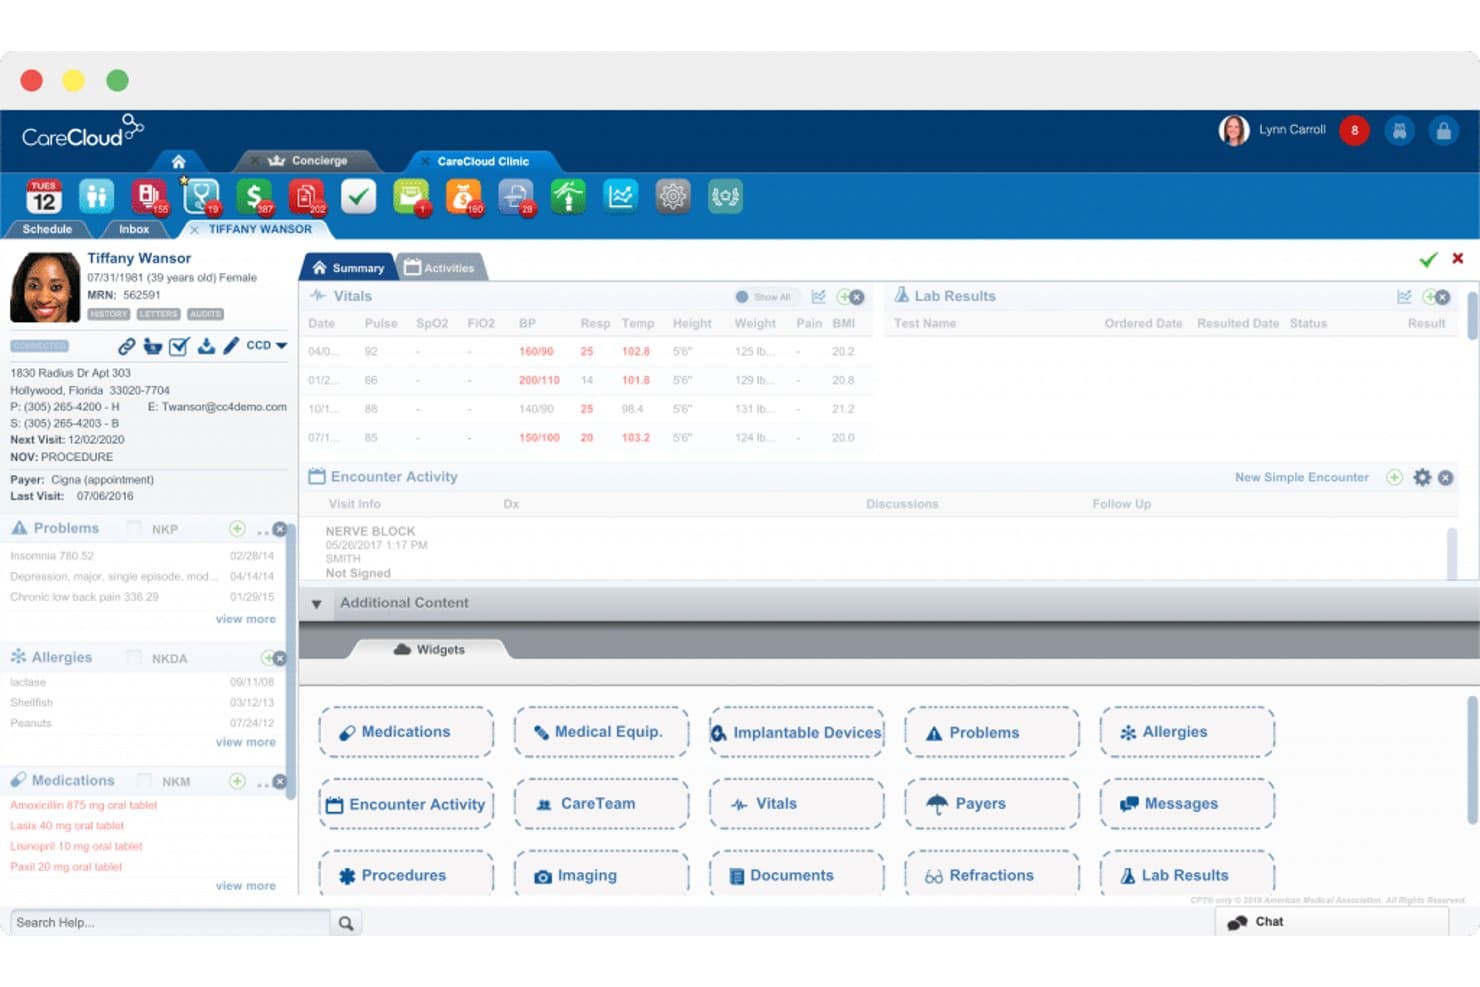Image resolution: width=1480 pixels, height=987 pixels.
Task: Add the CareTeam widget
Action: tap(602, 804)
